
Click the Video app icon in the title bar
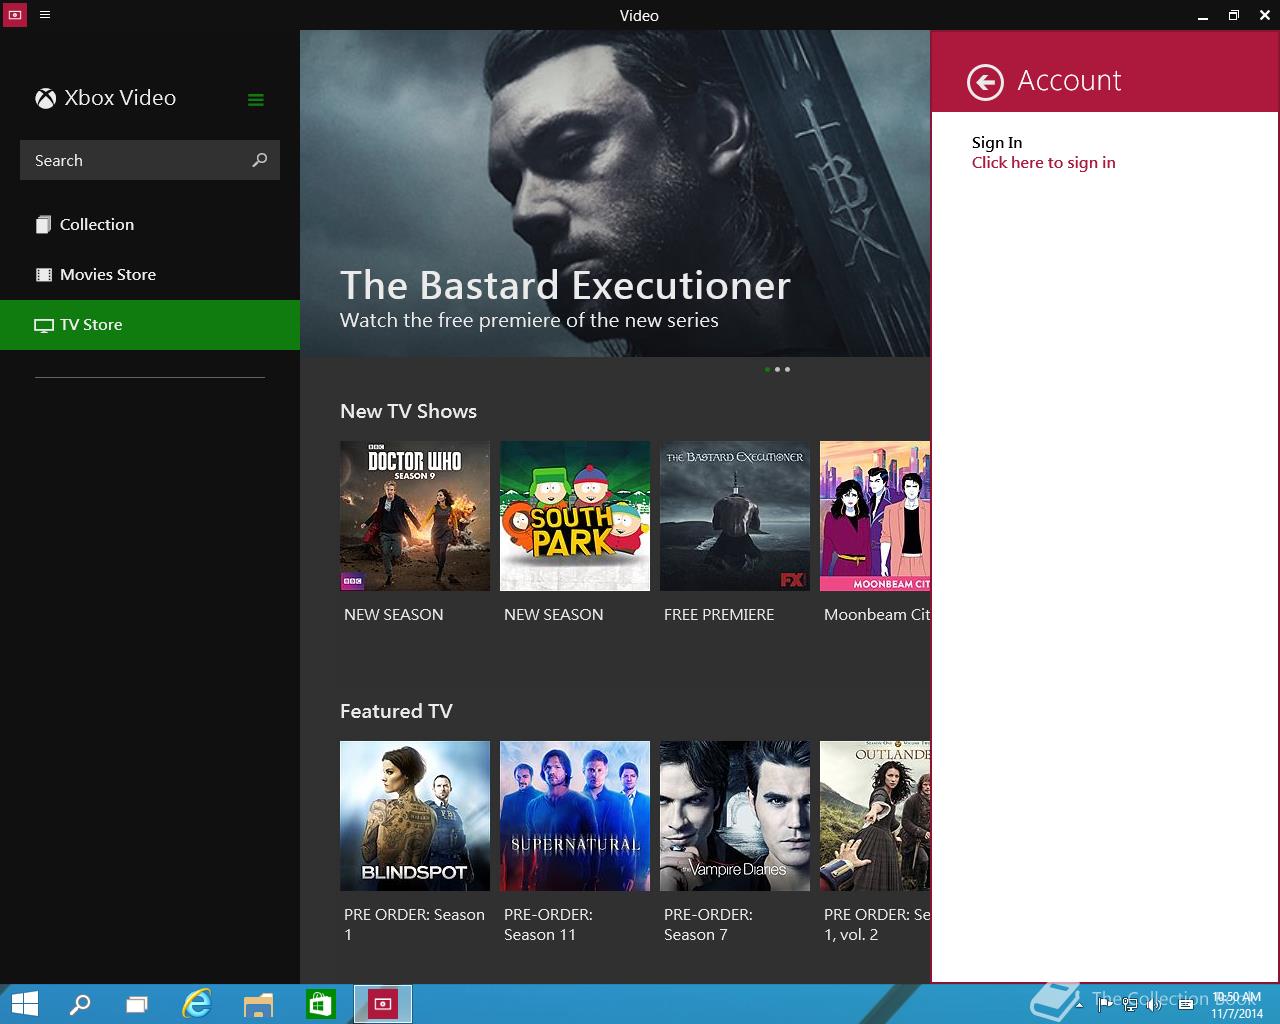click(x=15, y=15)
